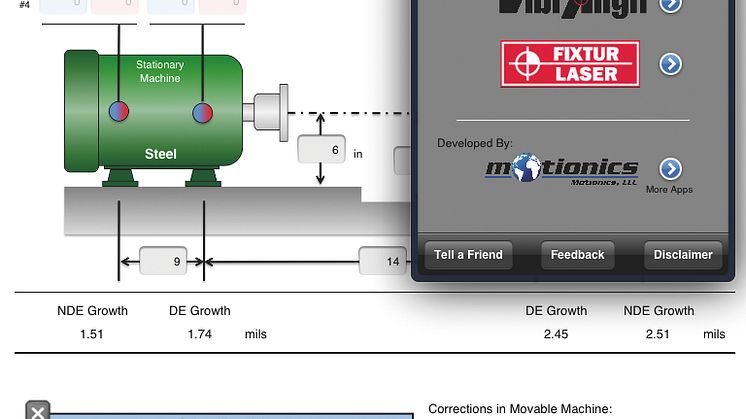
Task: Click the Stationary Machine label
Action: tap(160, 72)
